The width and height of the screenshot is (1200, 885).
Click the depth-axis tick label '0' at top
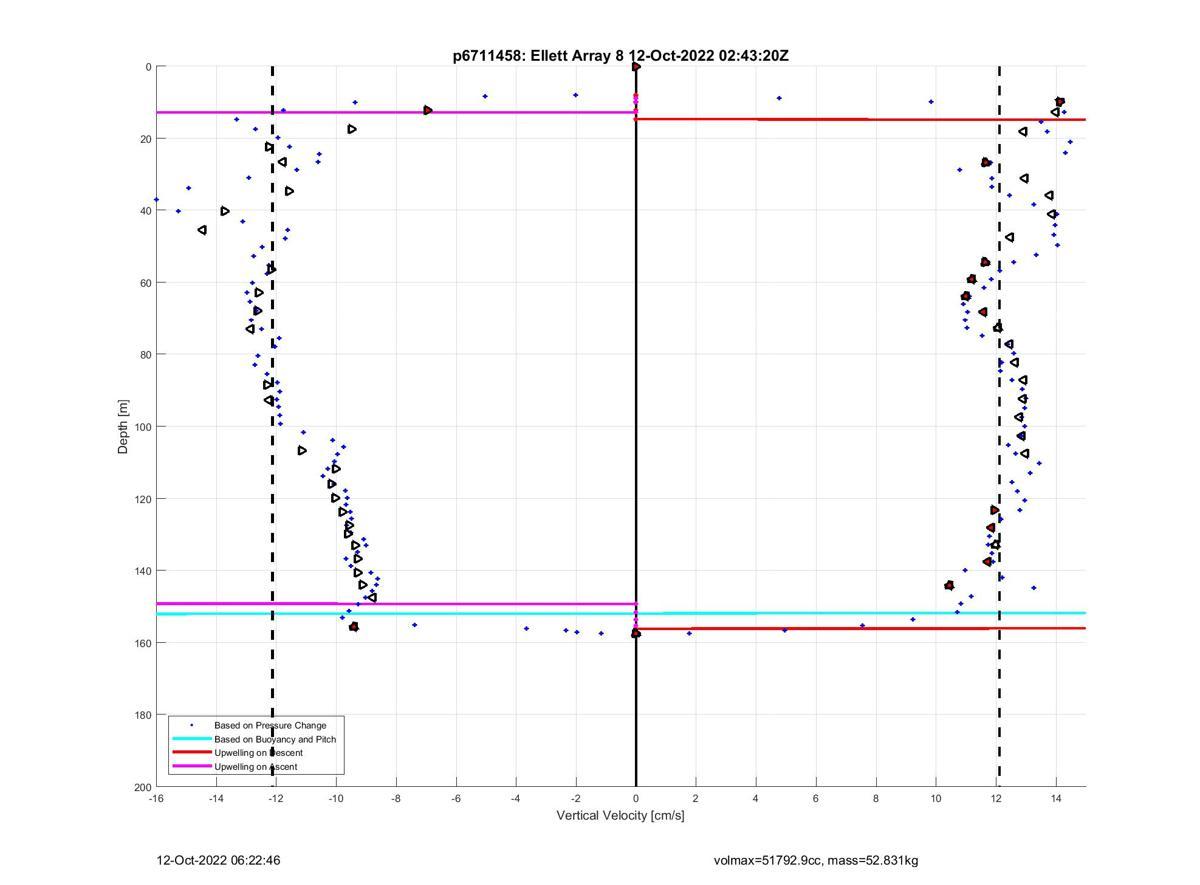coord(148,67)
